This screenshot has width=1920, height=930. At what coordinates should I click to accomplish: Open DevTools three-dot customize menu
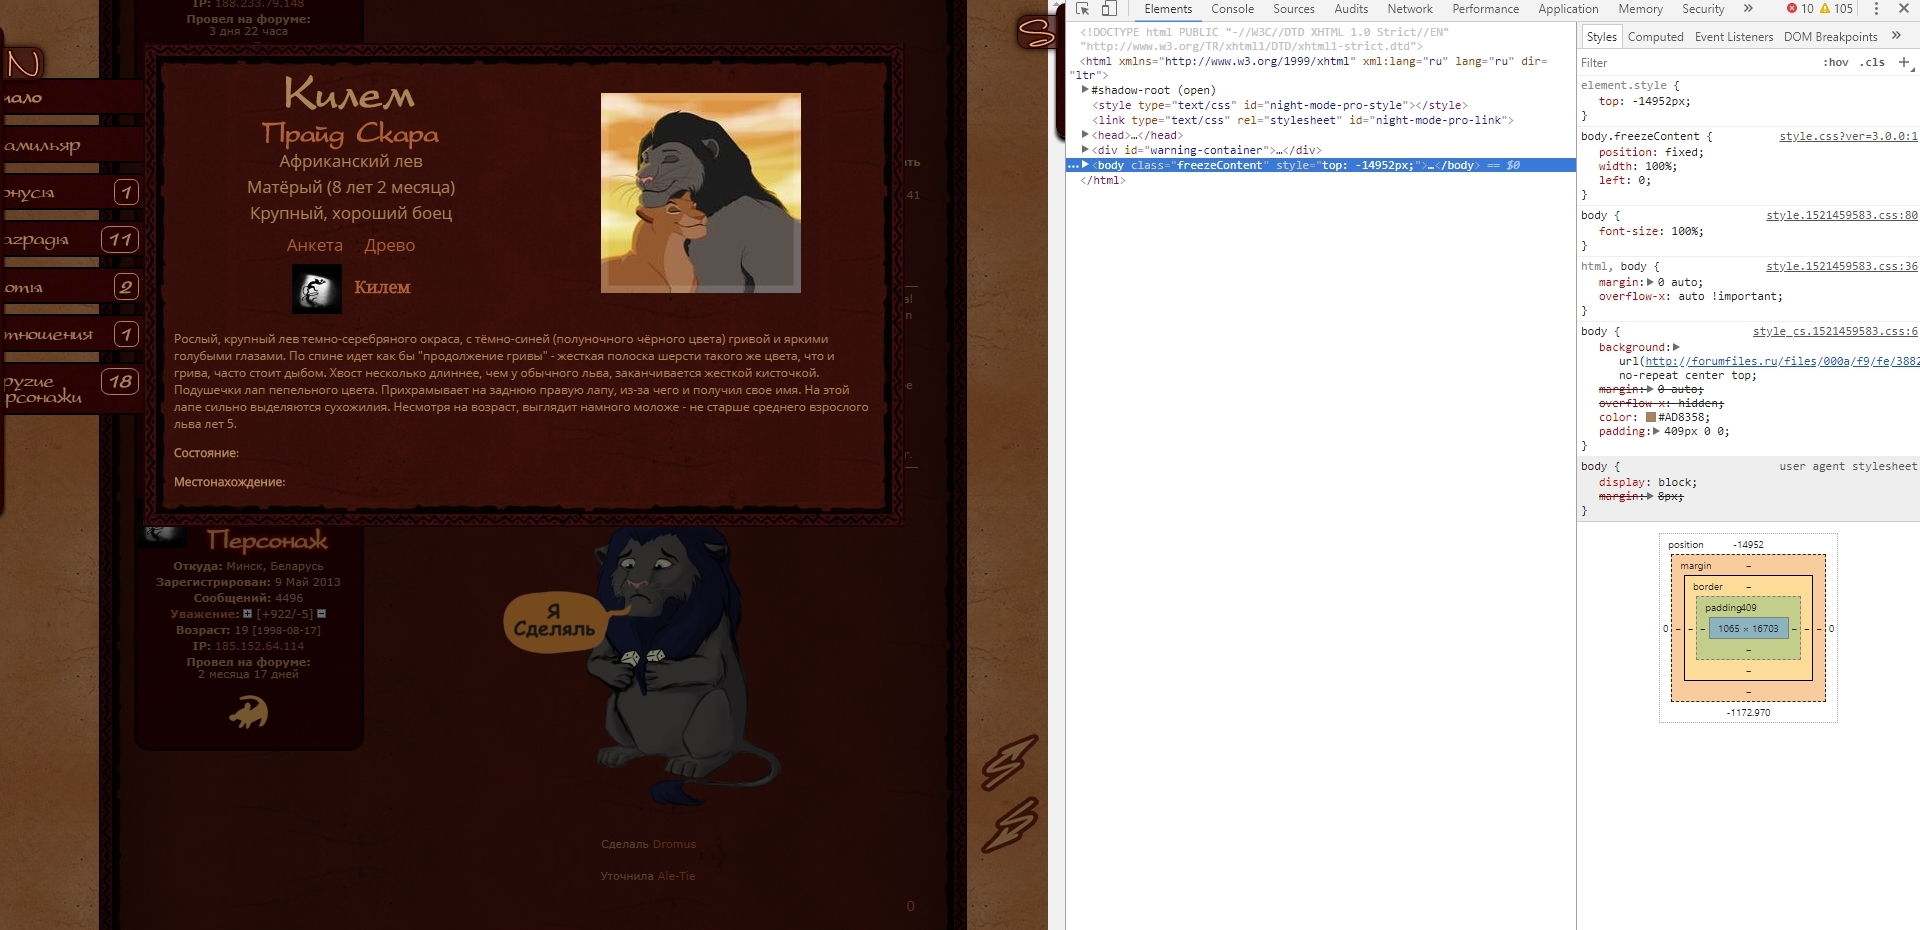[x=1876, y=9]
